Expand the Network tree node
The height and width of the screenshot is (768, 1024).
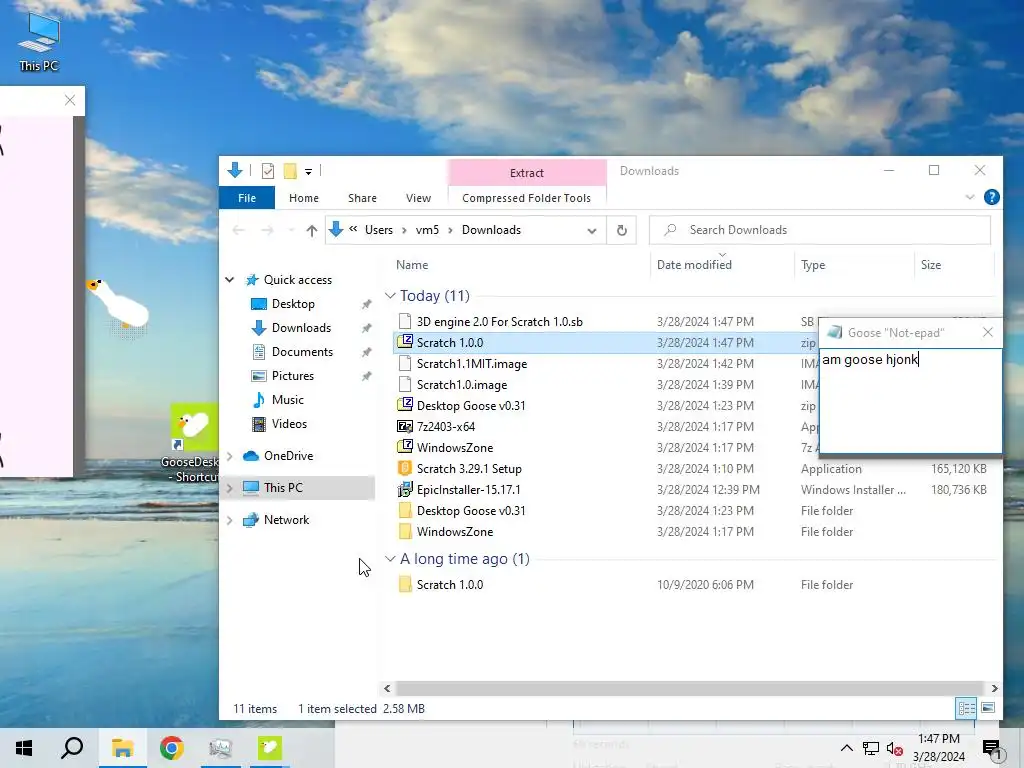230,520
